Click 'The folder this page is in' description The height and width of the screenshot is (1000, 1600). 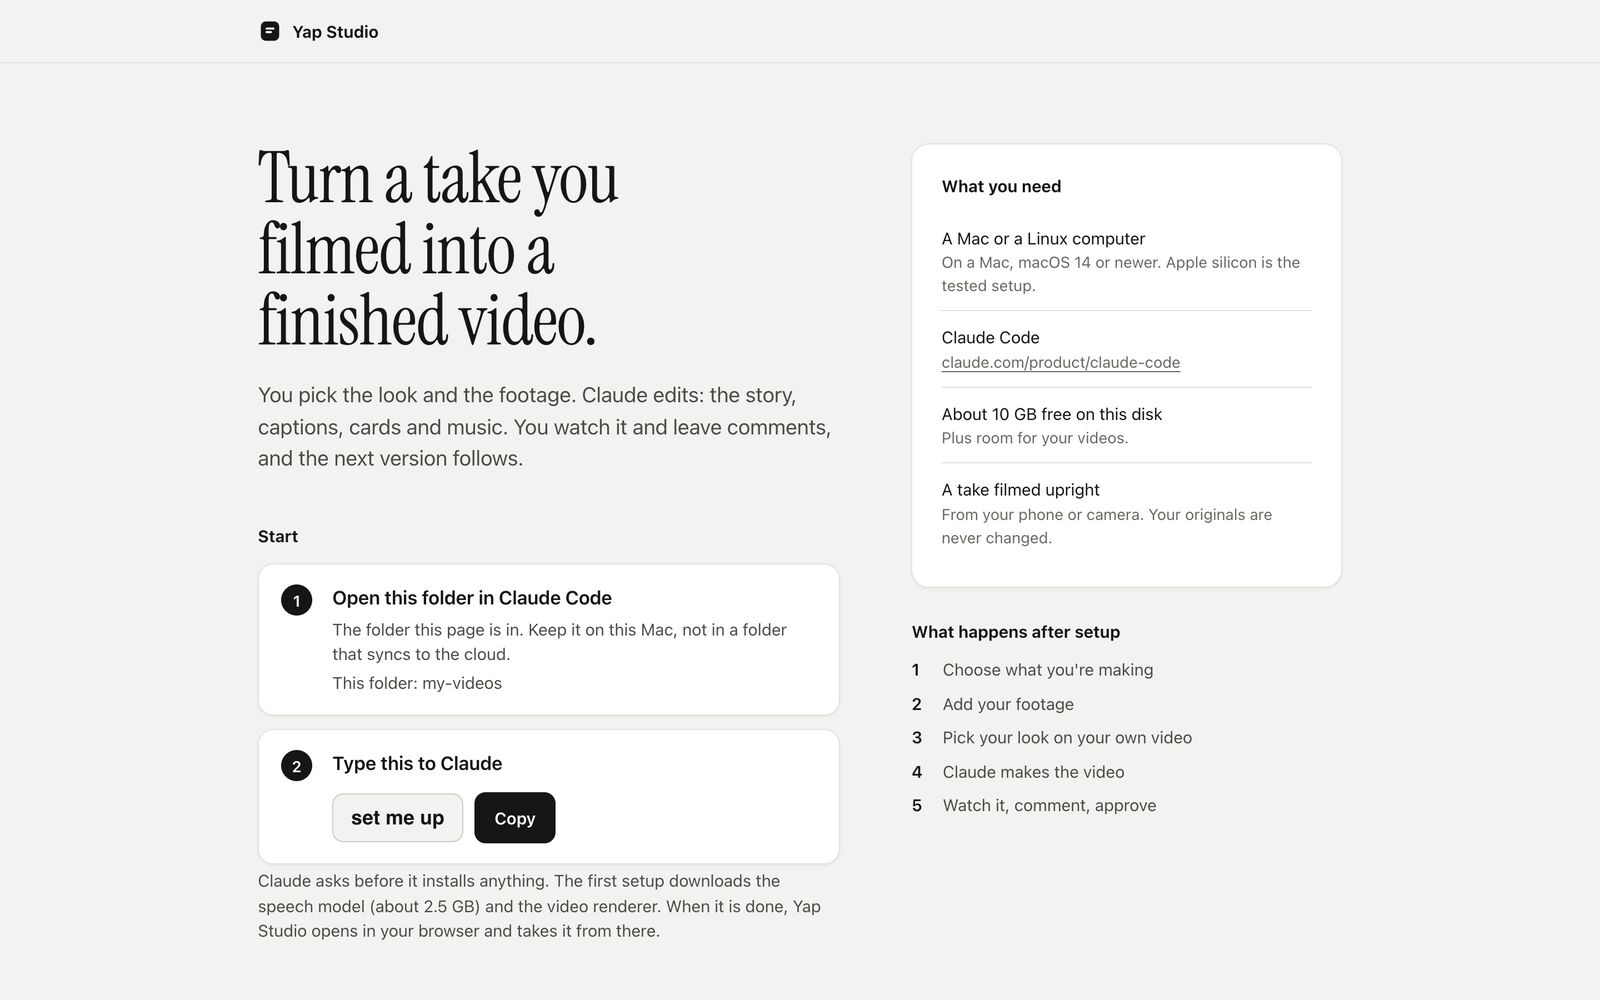559,642
